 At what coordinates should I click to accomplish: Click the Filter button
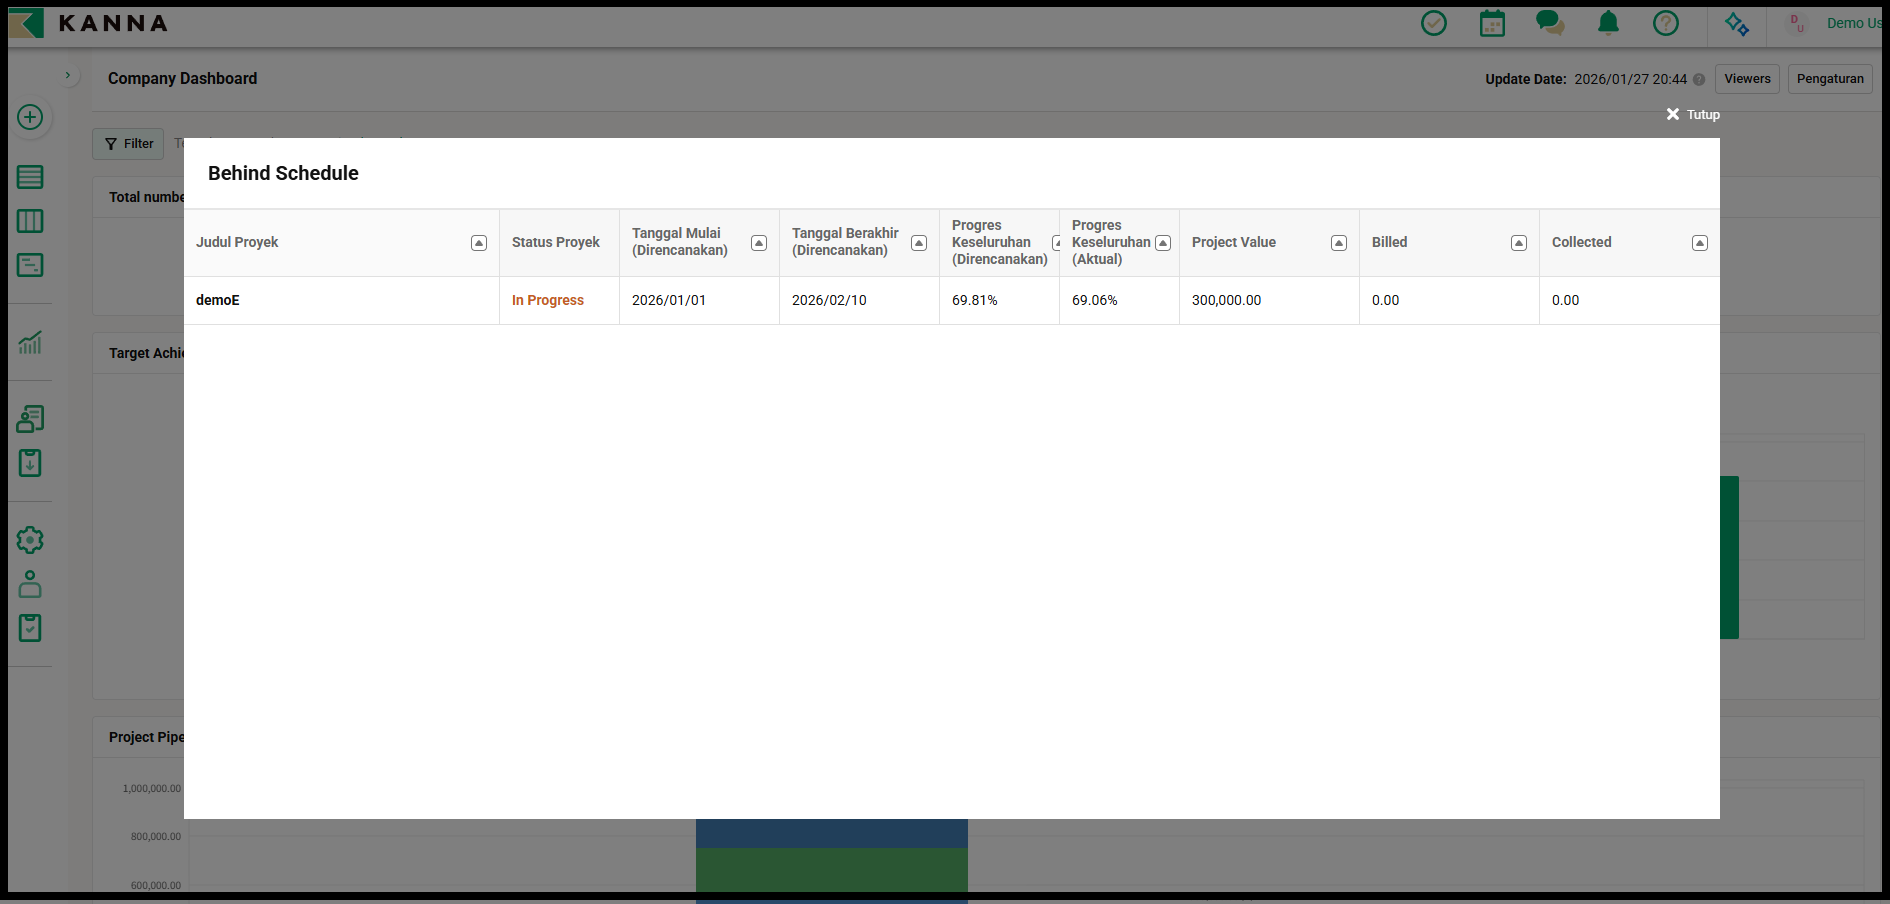128,144
